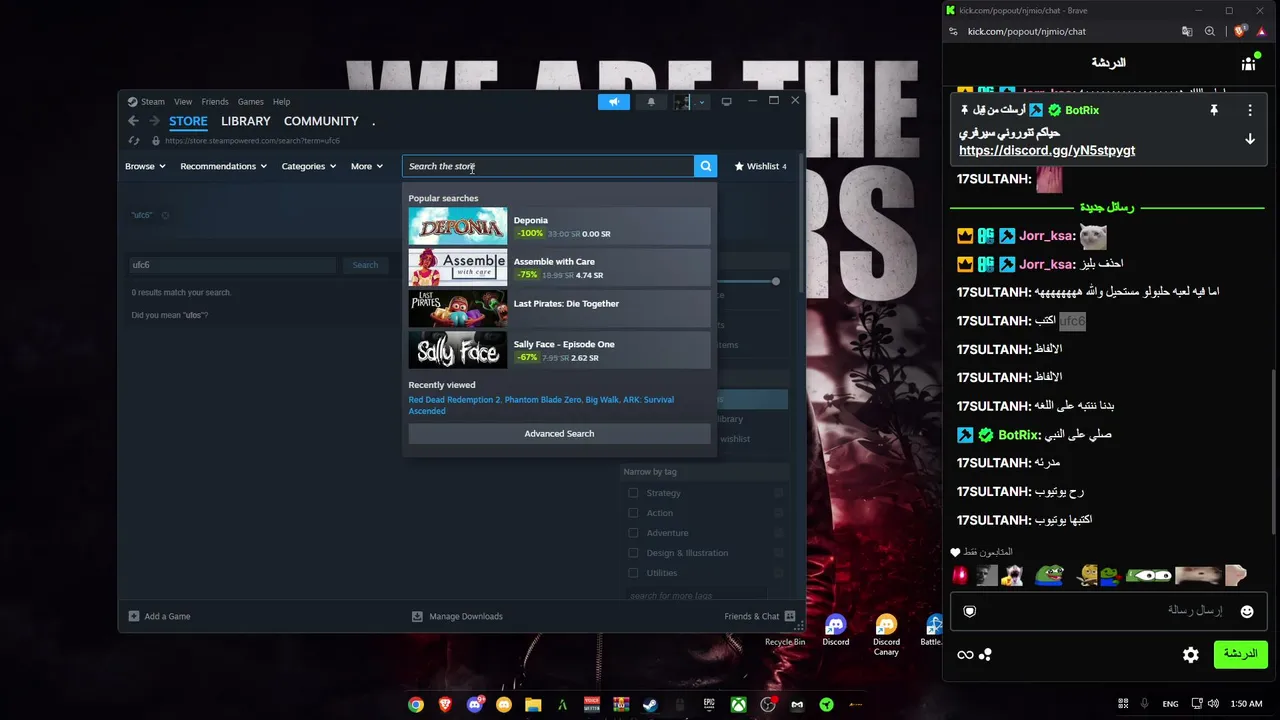1280x720 pixels.
Task: Open the Friends menu
Action: coord(215,102)
